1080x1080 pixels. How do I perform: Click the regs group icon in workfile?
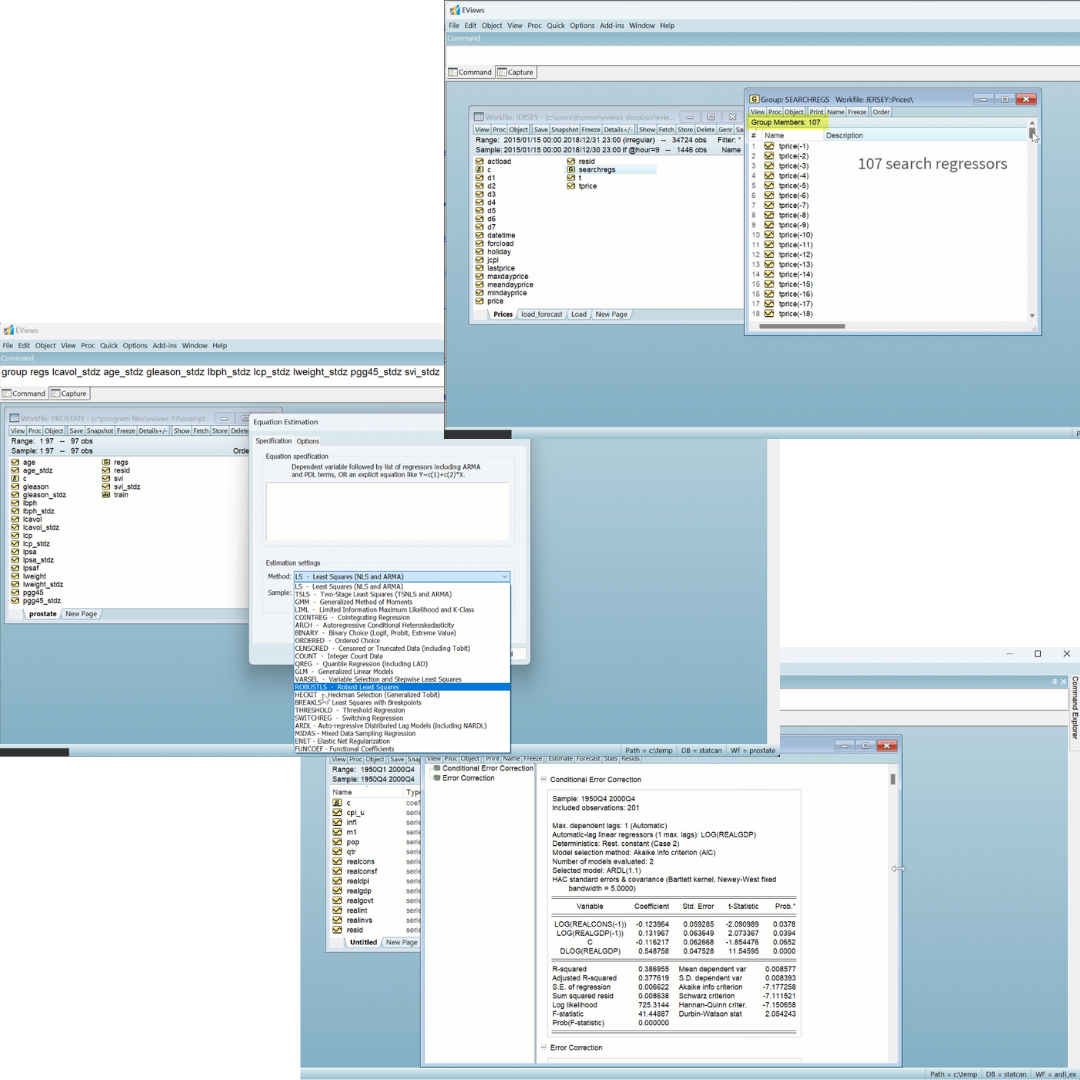click(x=106, y=463)
